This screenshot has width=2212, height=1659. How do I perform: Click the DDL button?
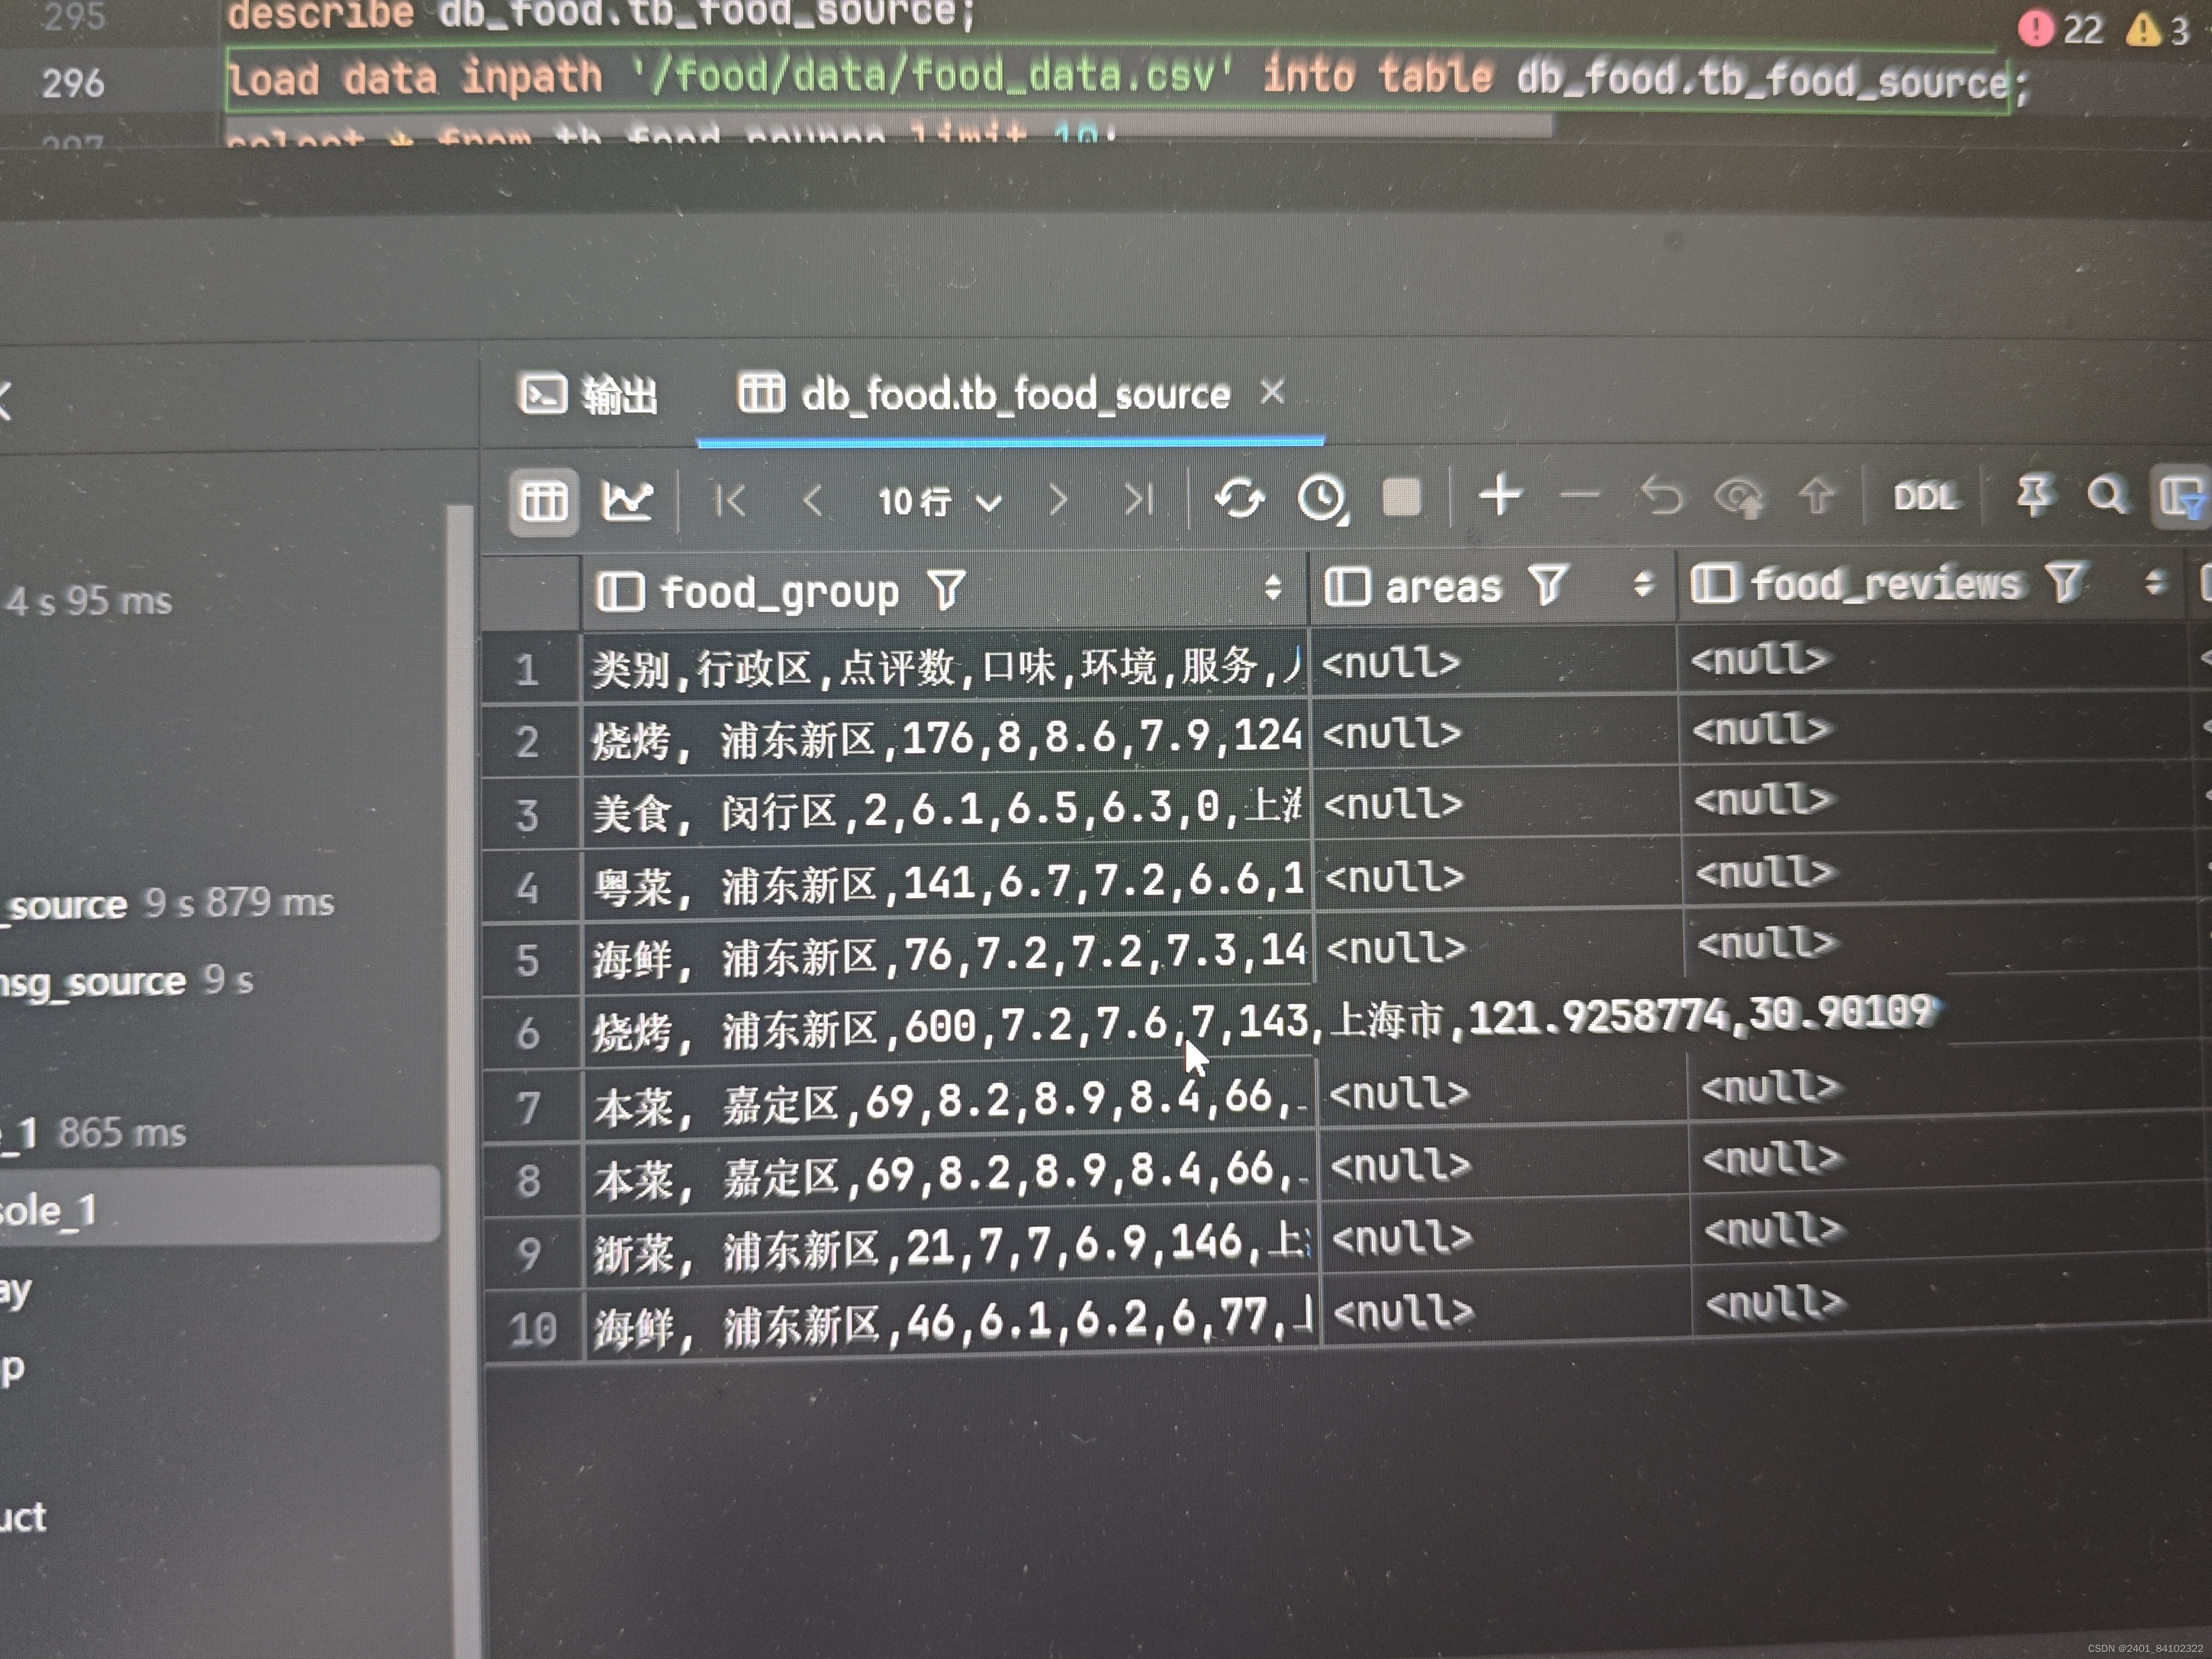[1924, 497]
